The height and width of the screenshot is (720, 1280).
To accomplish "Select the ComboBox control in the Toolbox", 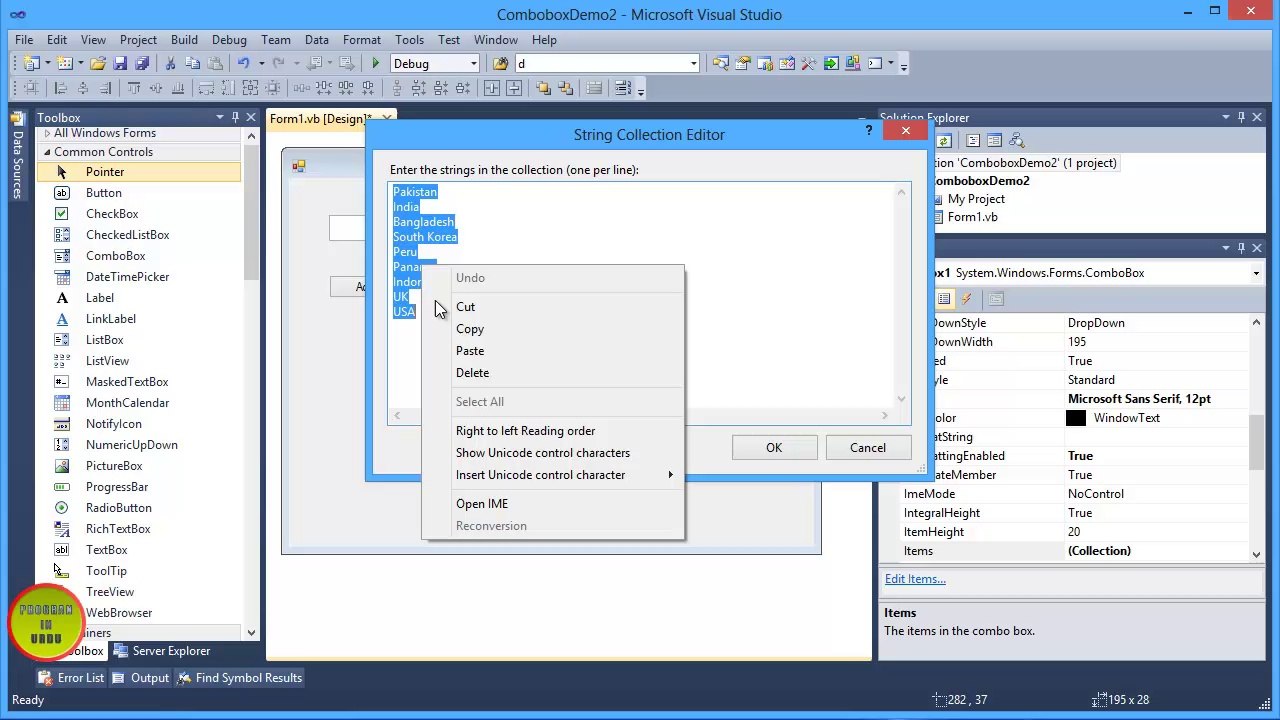I will coord(115,256).
